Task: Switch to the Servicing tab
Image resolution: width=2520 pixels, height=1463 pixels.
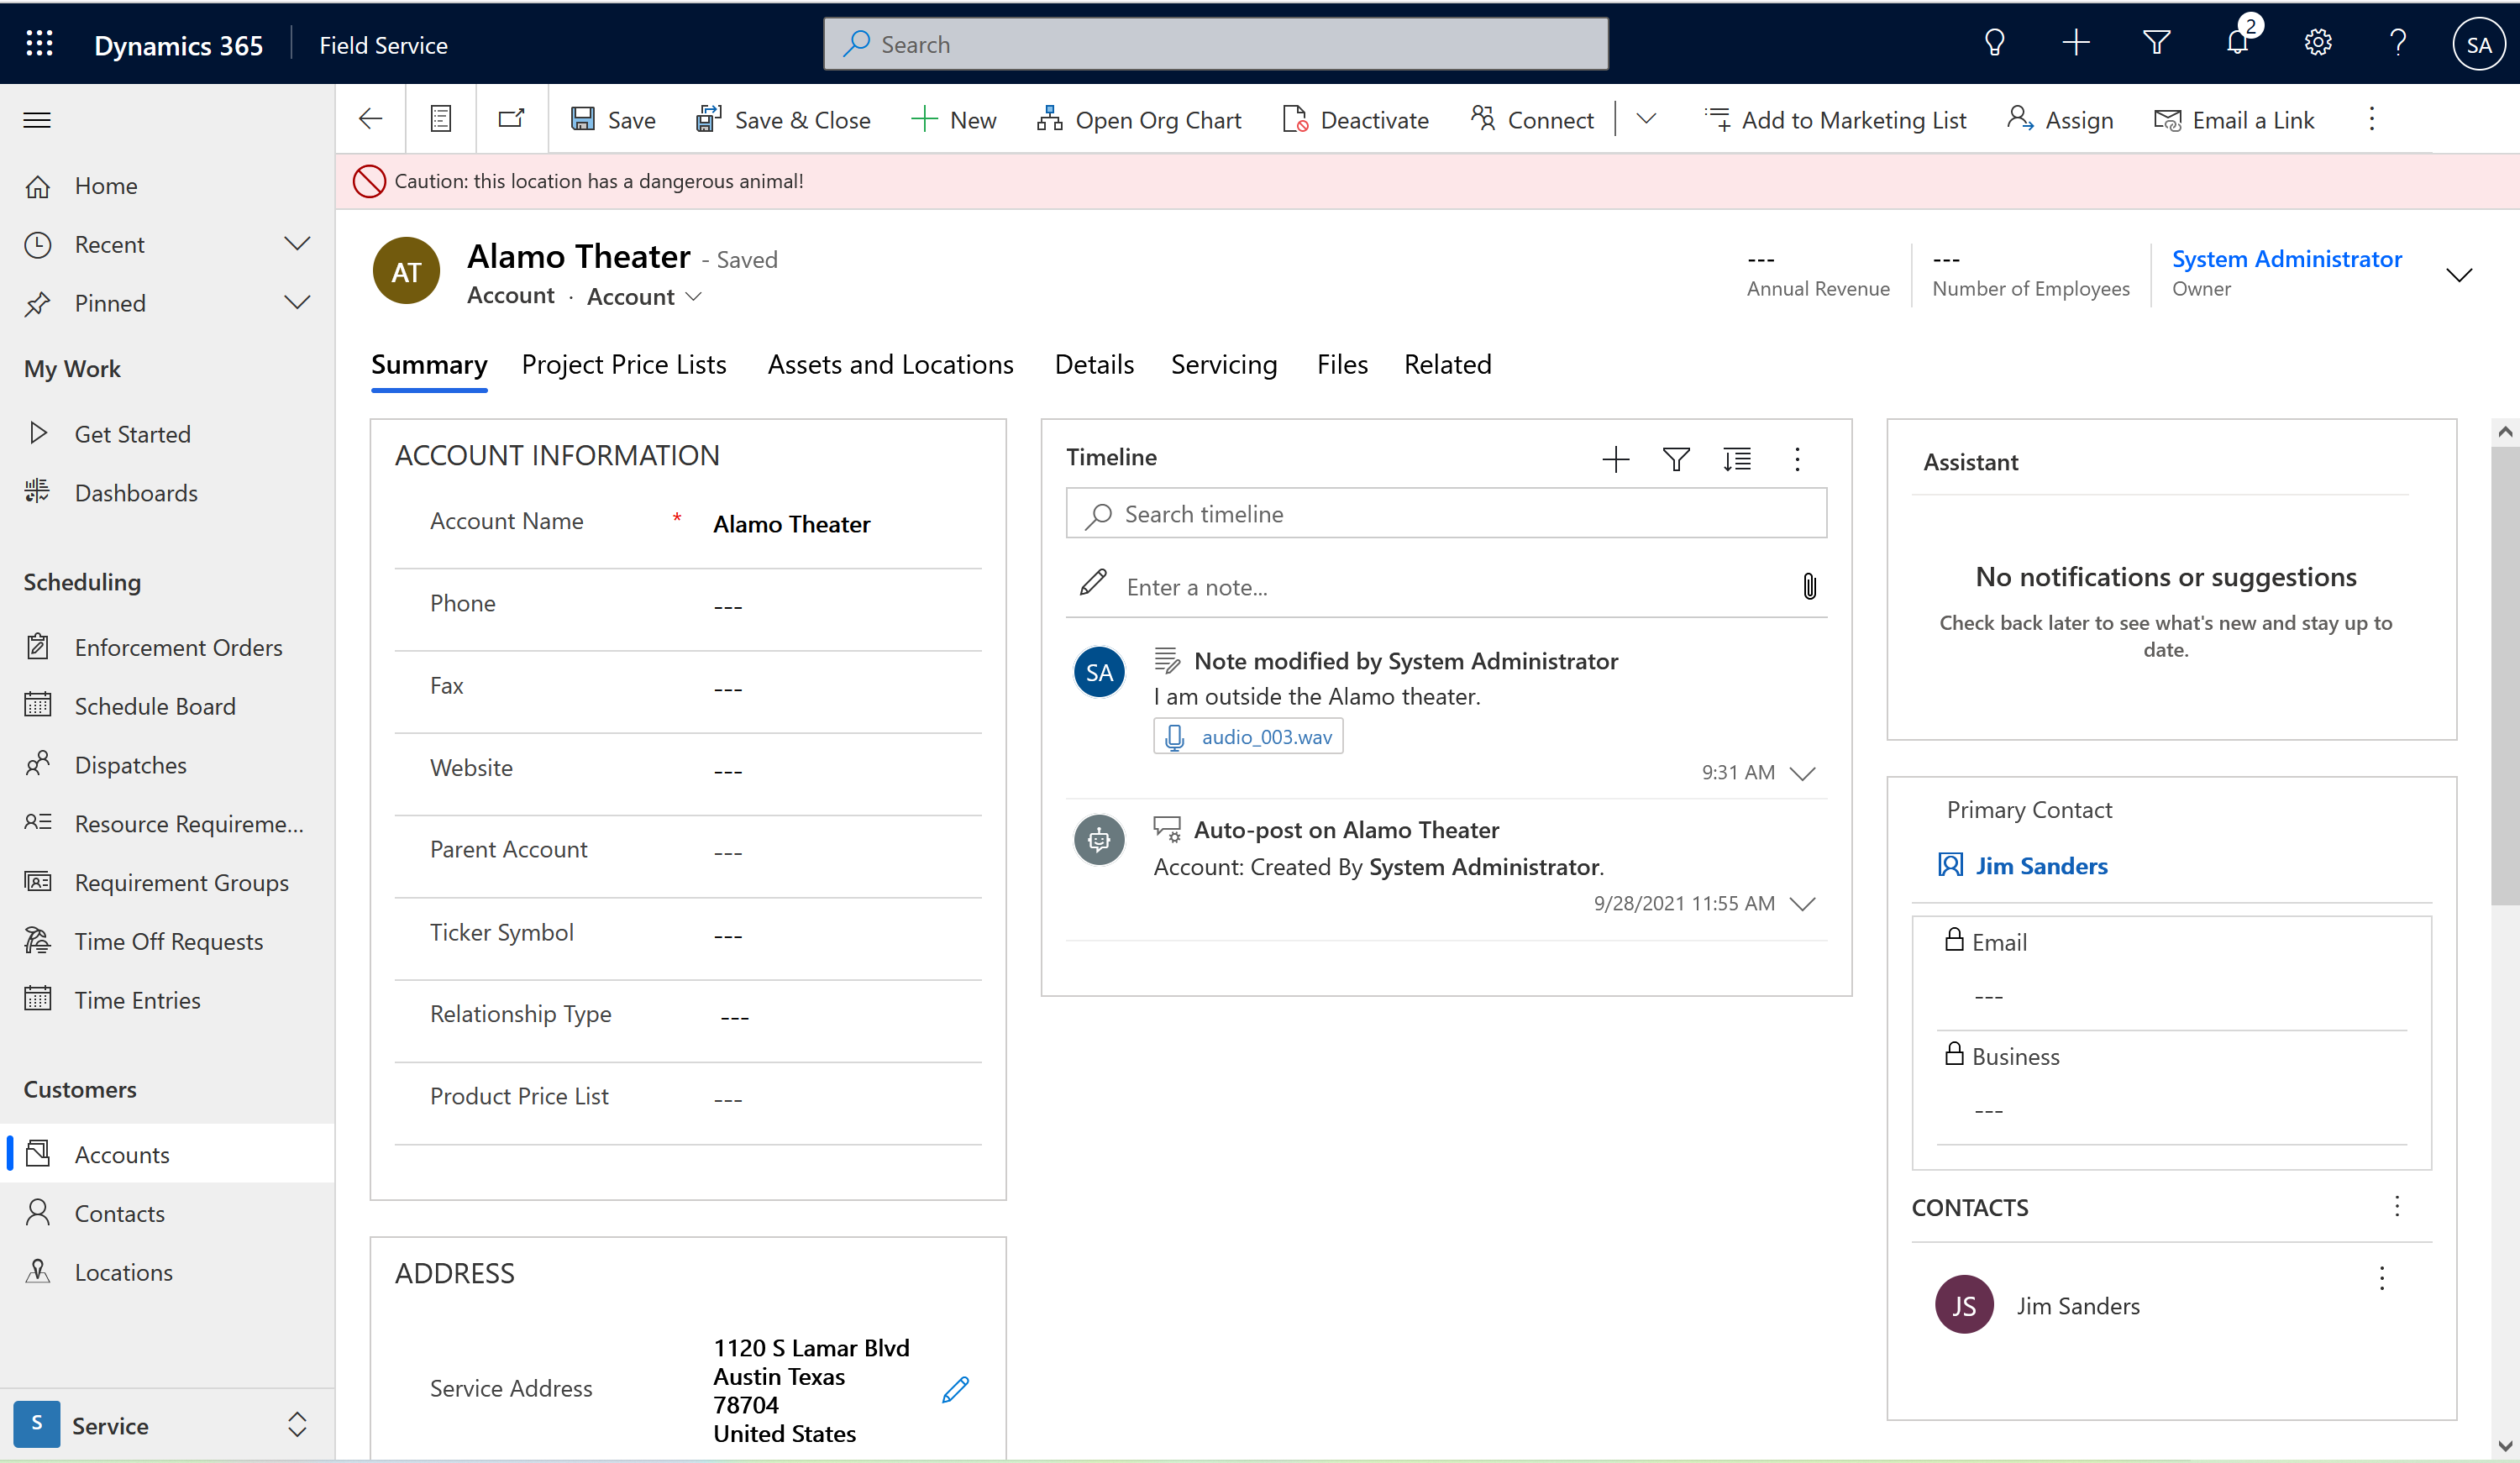Action: [x=1224, y=364]
